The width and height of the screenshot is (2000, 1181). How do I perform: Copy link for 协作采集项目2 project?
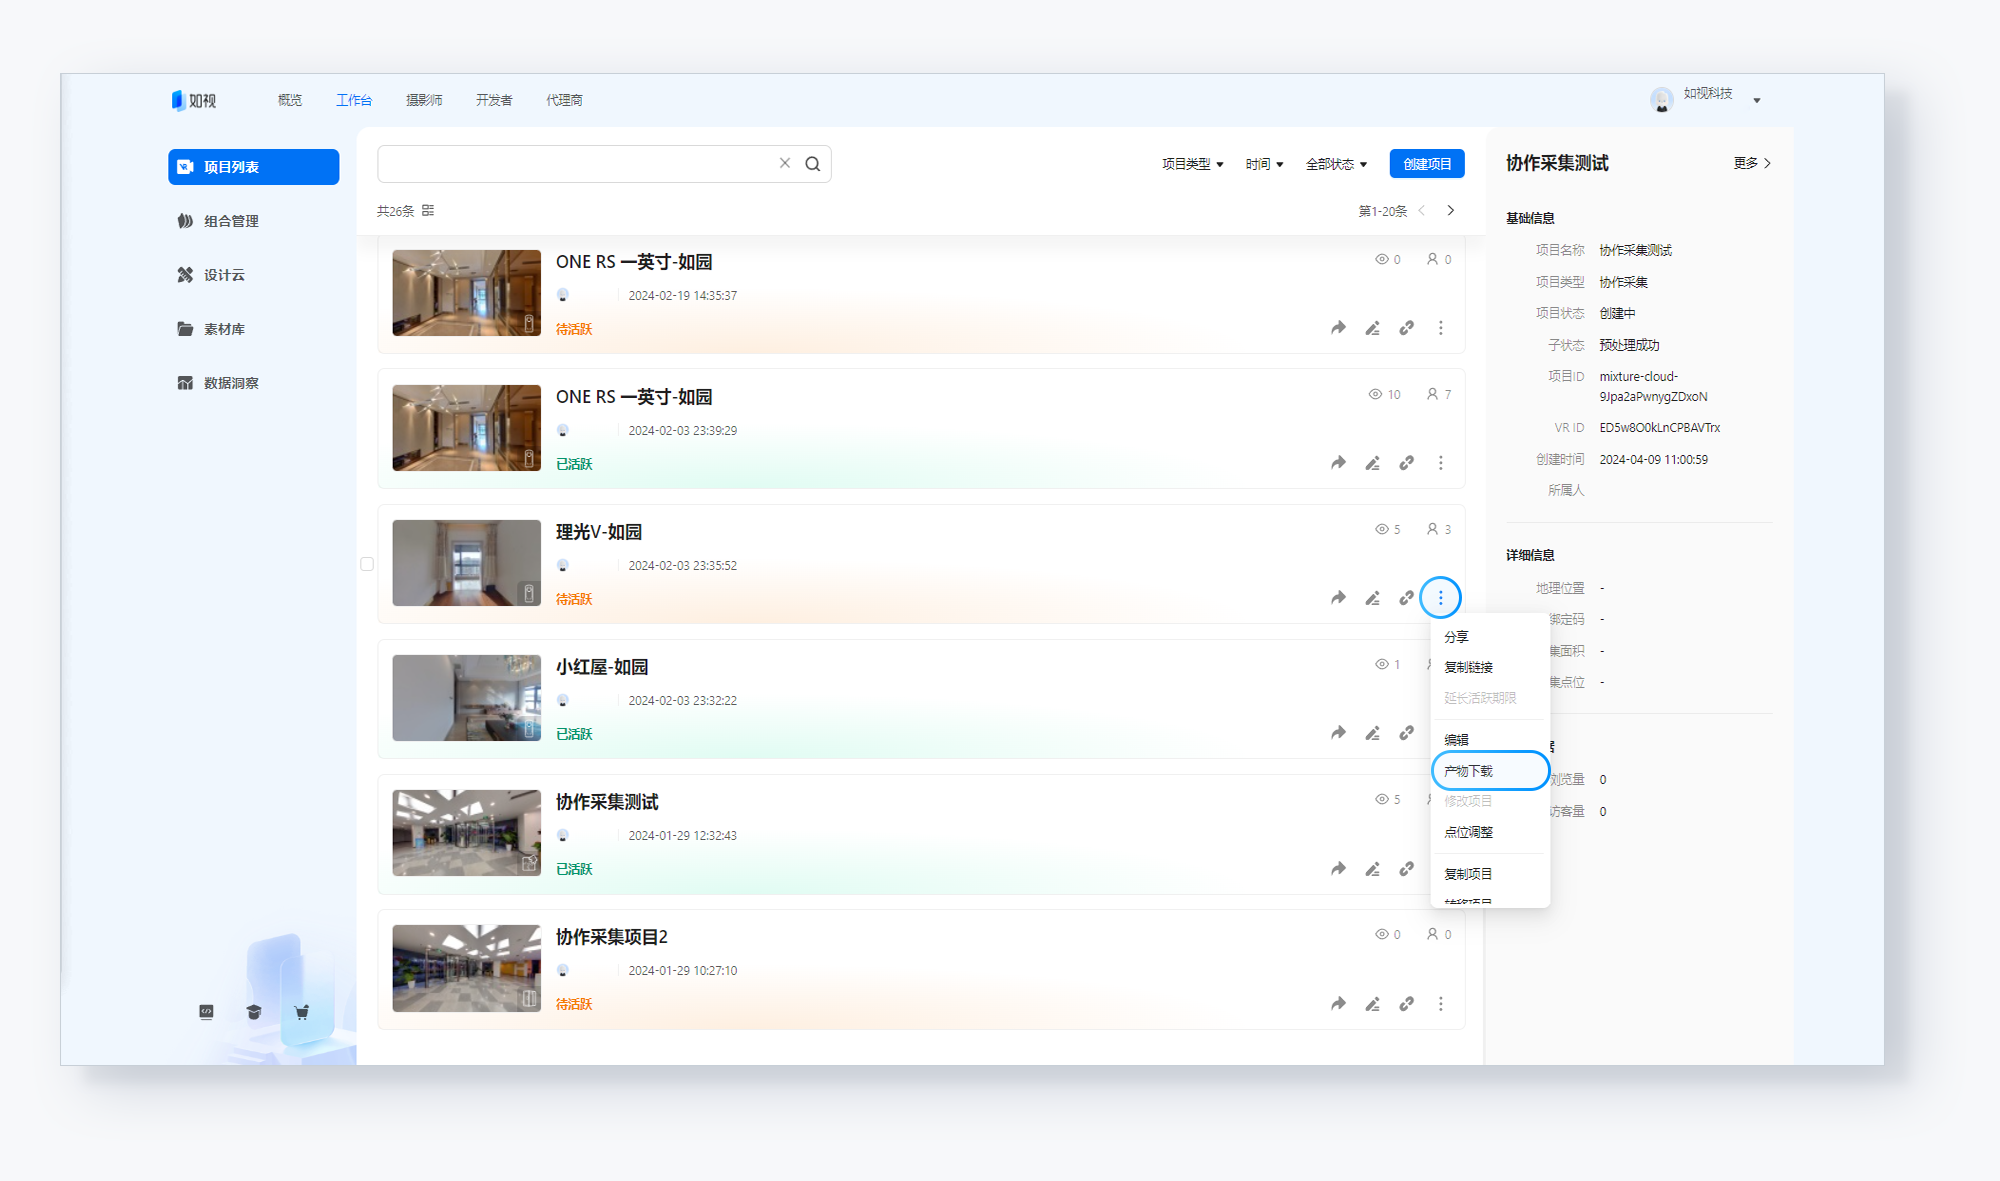[x=1406, y=1004]
